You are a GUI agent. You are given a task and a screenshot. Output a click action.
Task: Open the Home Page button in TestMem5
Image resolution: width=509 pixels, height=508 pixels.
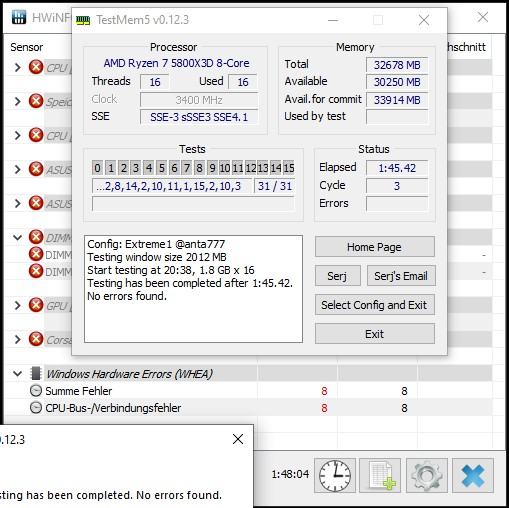[375, 247]
